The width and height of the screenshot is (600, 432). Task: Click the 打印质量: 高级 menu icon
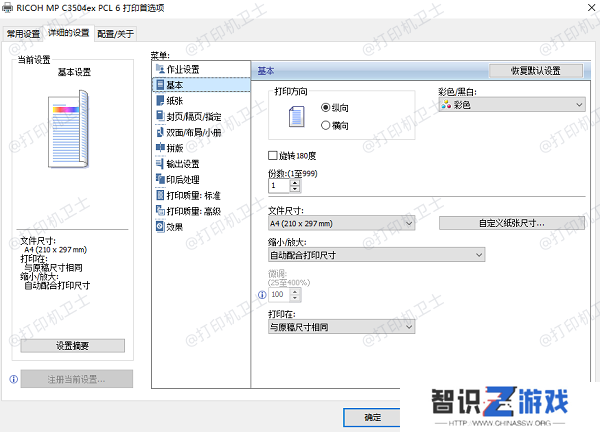(x=160, y=210)
